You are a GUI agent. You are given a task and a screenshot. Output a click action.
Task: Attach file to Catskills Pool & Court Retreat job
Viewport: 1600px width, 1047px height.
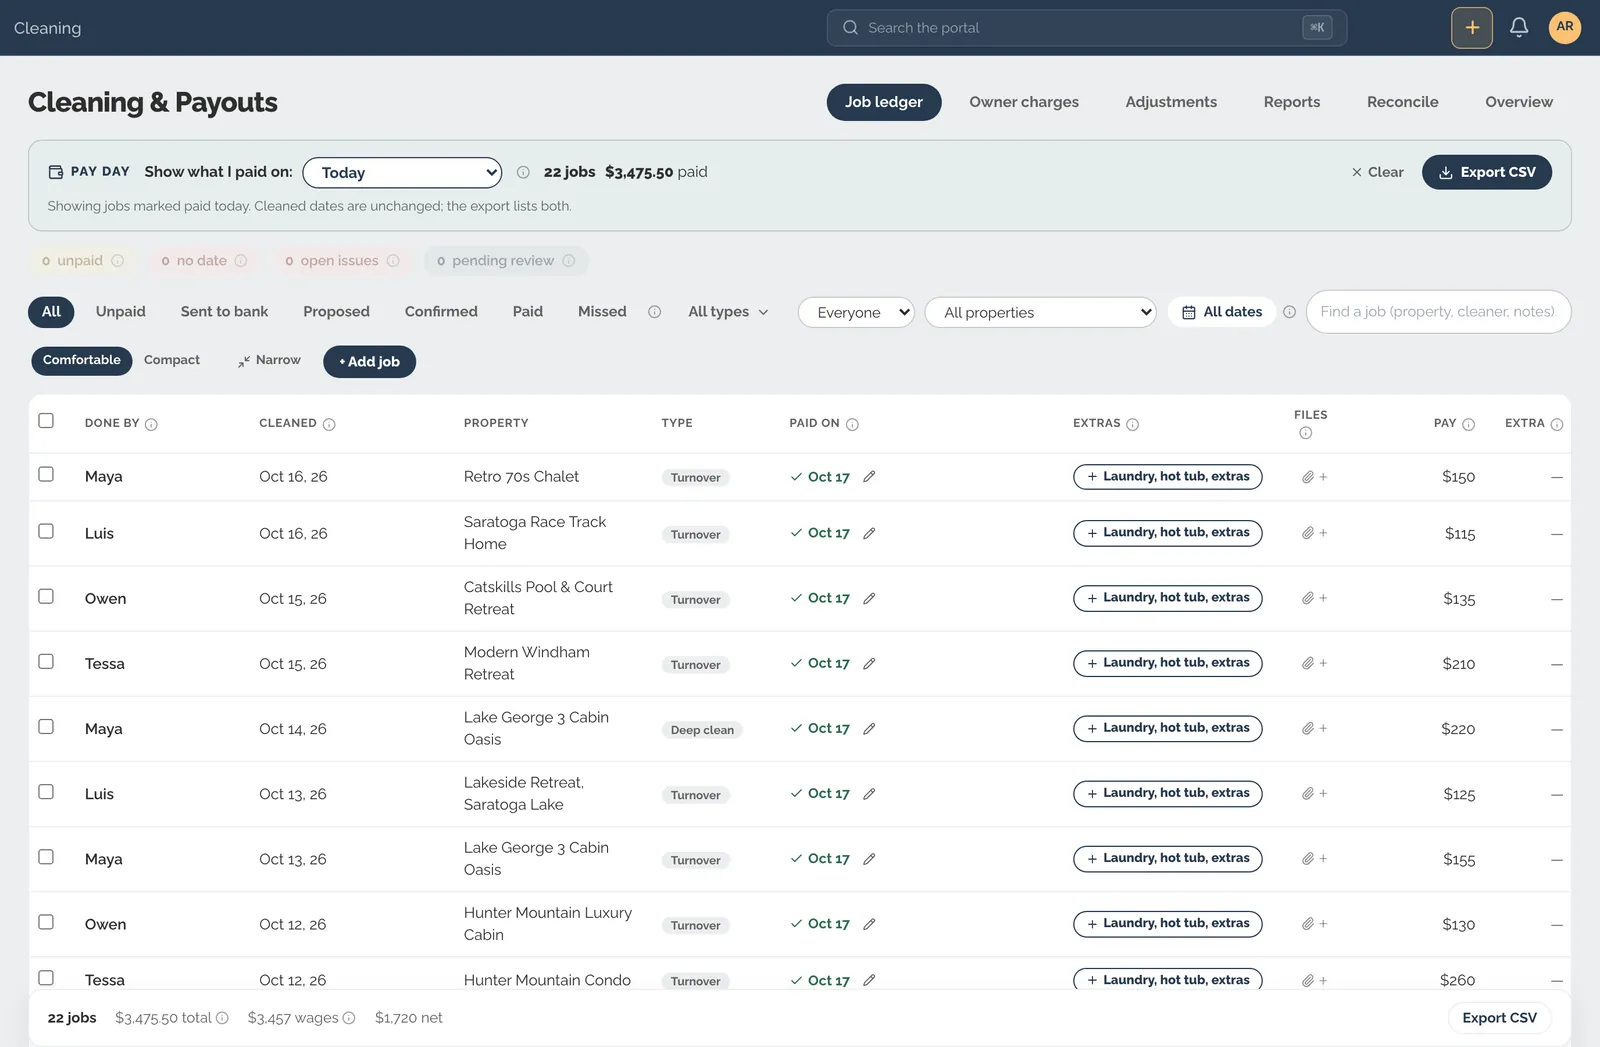pyautogui.click(x=1314, y=598)
